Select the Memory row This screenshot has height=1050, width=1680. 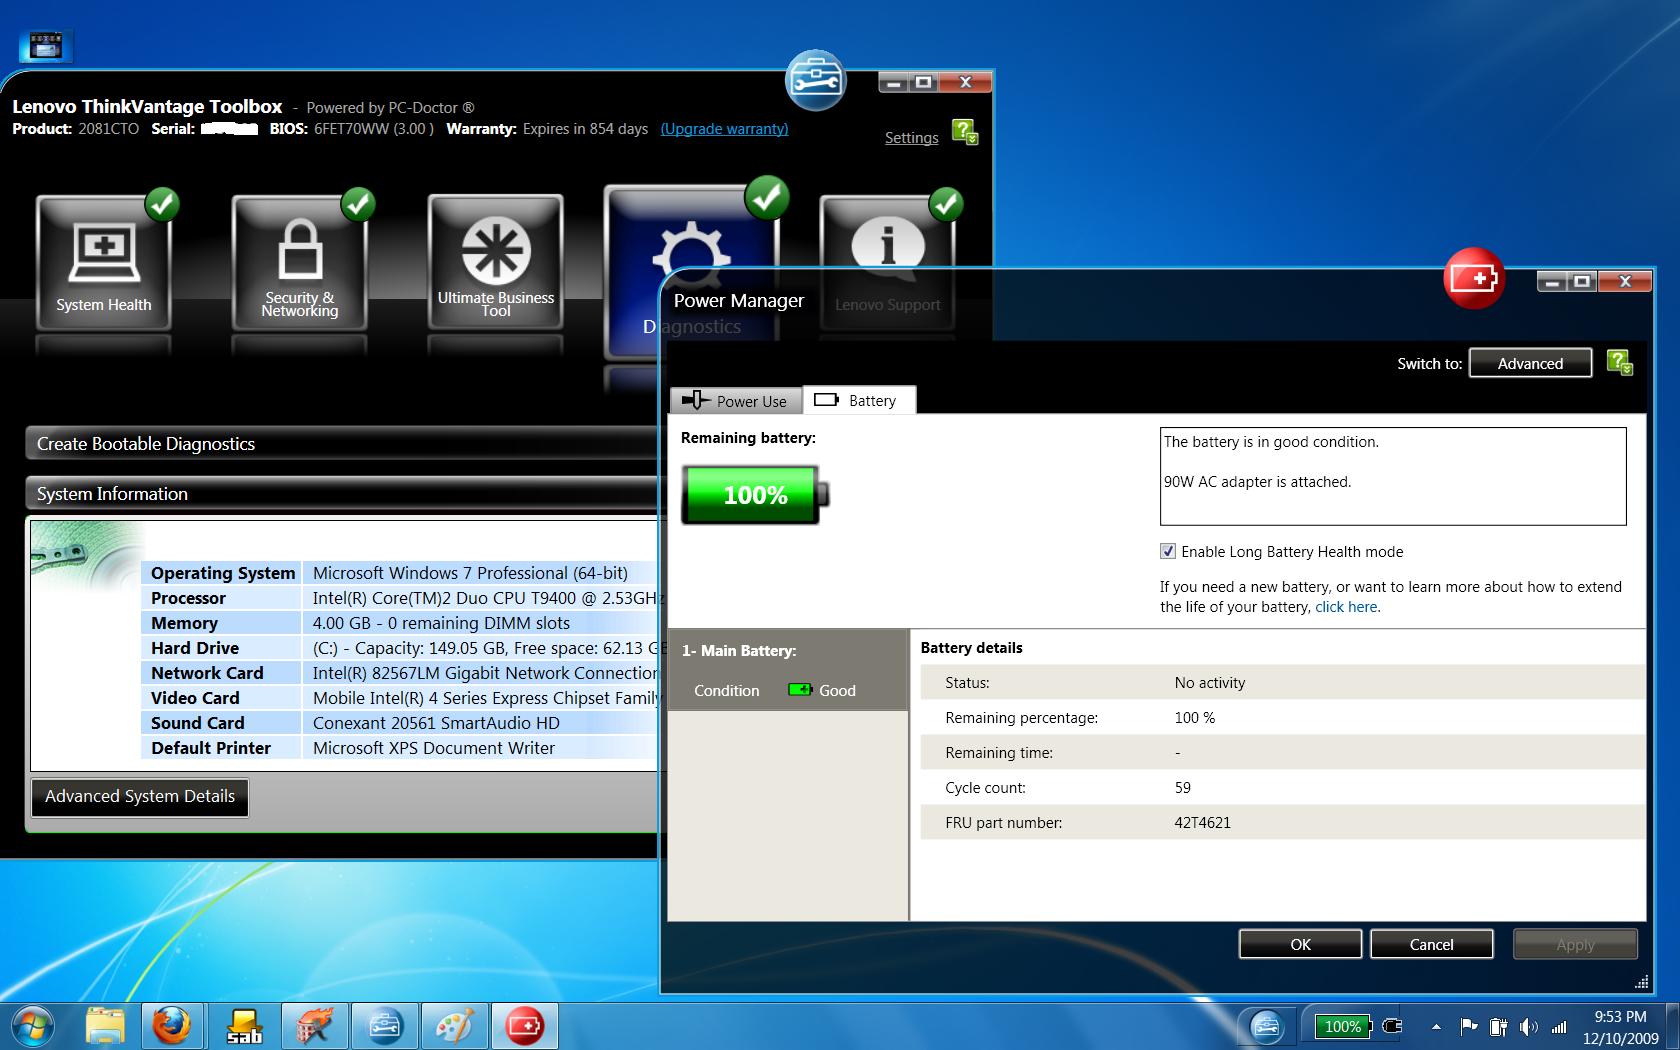(x=400, y=623)
